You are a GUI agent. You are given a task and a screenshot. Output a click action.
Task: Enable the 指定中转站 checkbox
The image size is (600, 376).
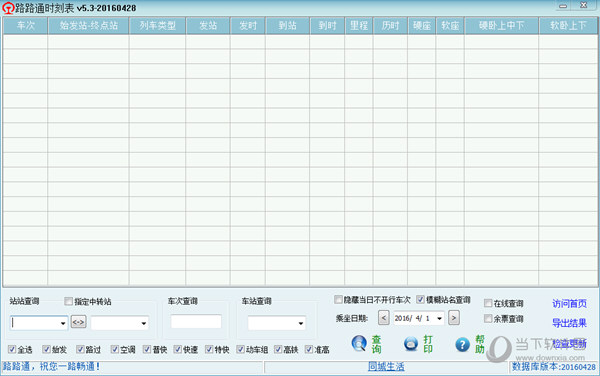point(68,301)
